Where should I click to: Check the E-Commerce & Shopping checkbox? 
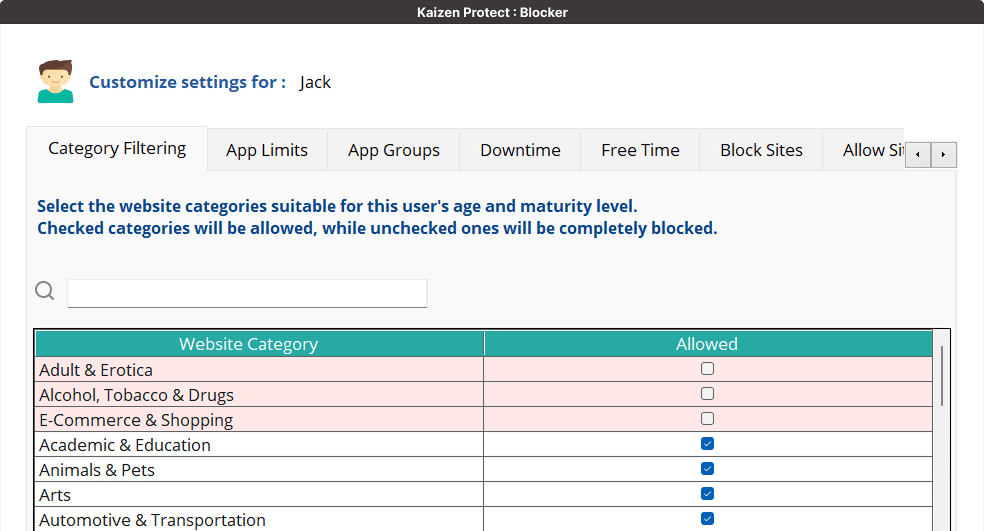[708, 419]
